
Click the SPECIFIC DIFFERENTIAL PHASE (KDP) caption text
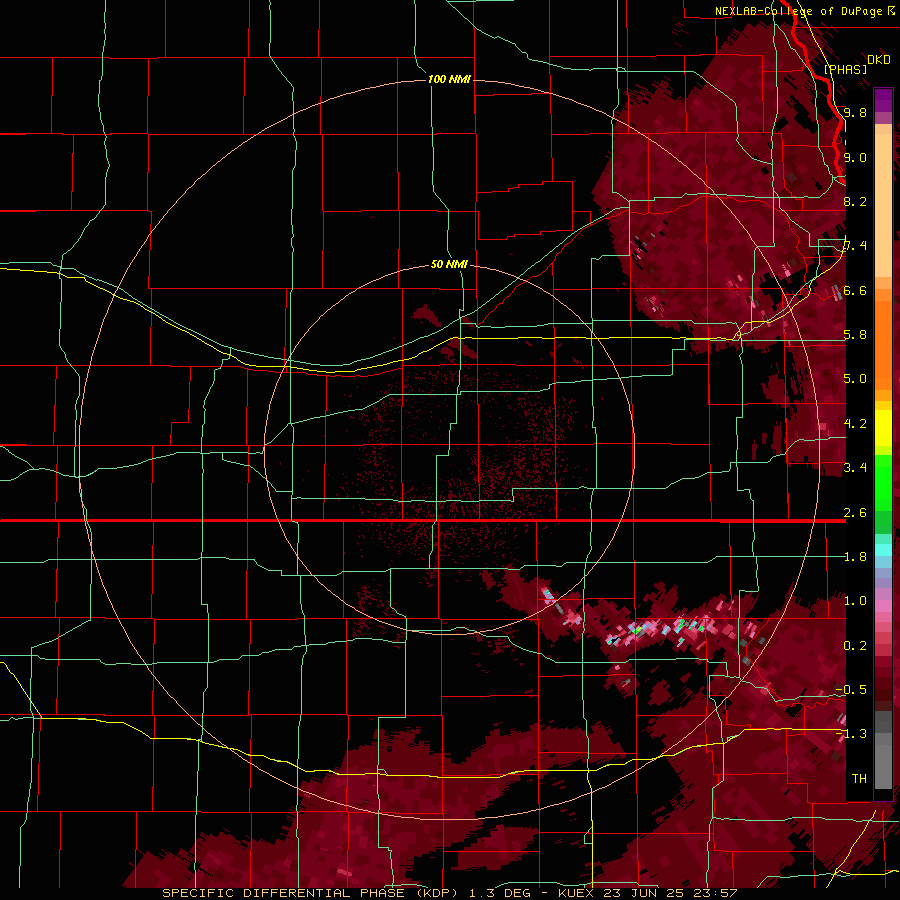click(308, 893)
